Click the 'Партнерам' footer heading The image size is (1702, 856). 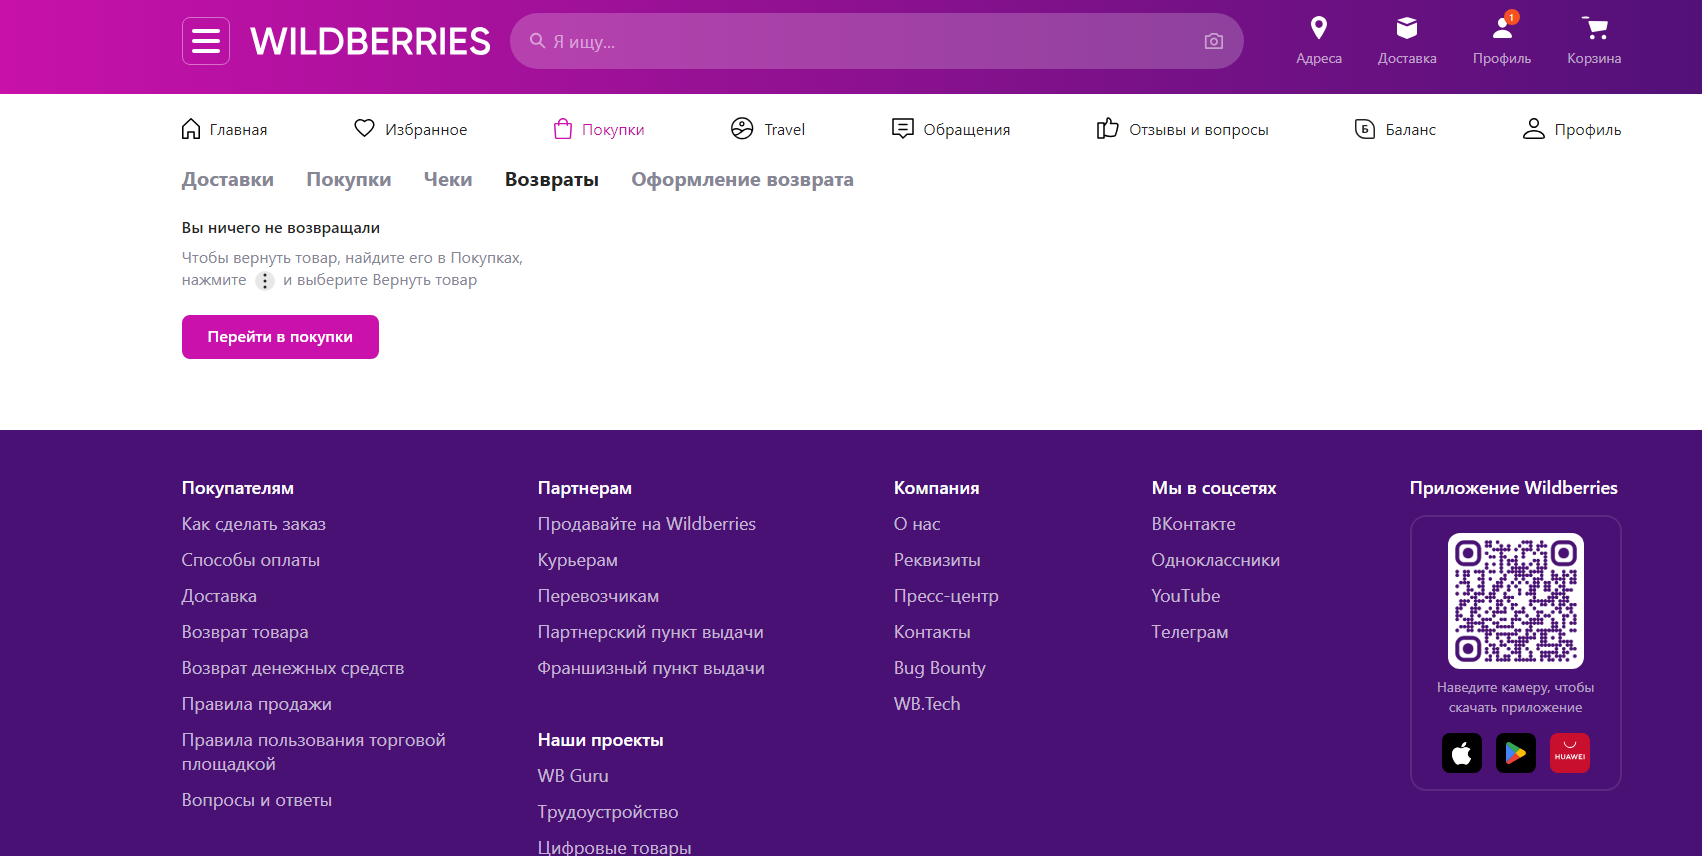[585, 488]
